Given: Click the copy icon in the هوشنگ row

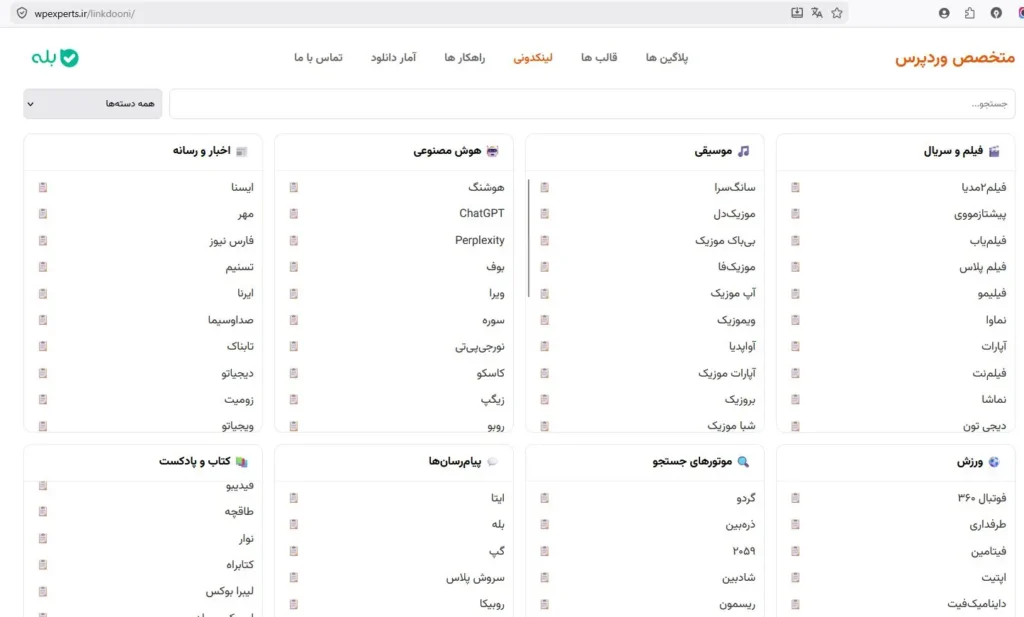Looking at the screenshot, I should click(294, 187).
